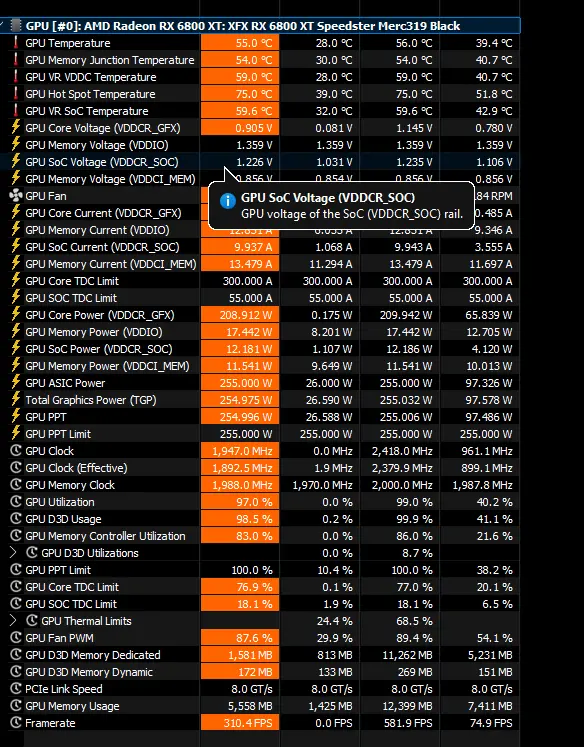Viewport: 584px width, 747px height.
Task: Click the thermometer icon beside GPU Temperature
Action: click(16, 43)
